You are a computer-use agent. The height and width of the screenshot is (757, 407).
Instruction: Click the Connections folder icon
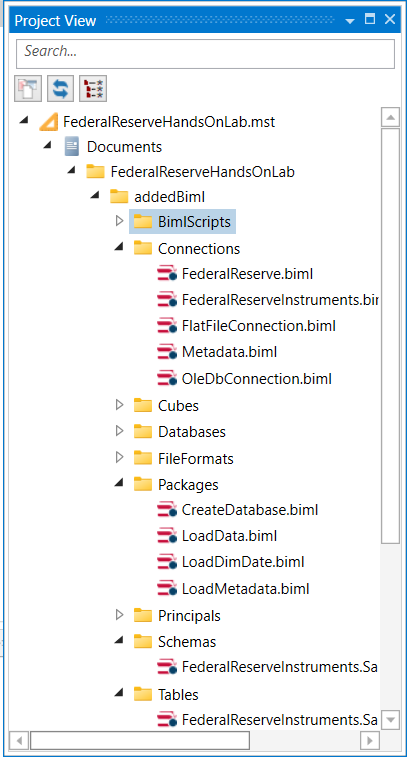(x=143, y=249)
